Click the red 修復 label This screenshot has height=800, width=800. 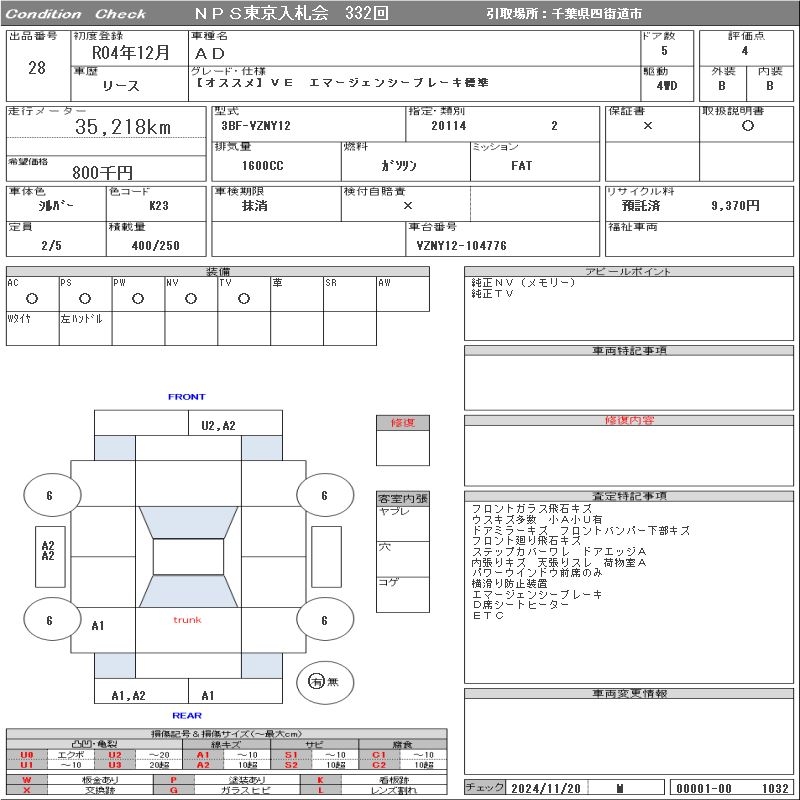402,423
